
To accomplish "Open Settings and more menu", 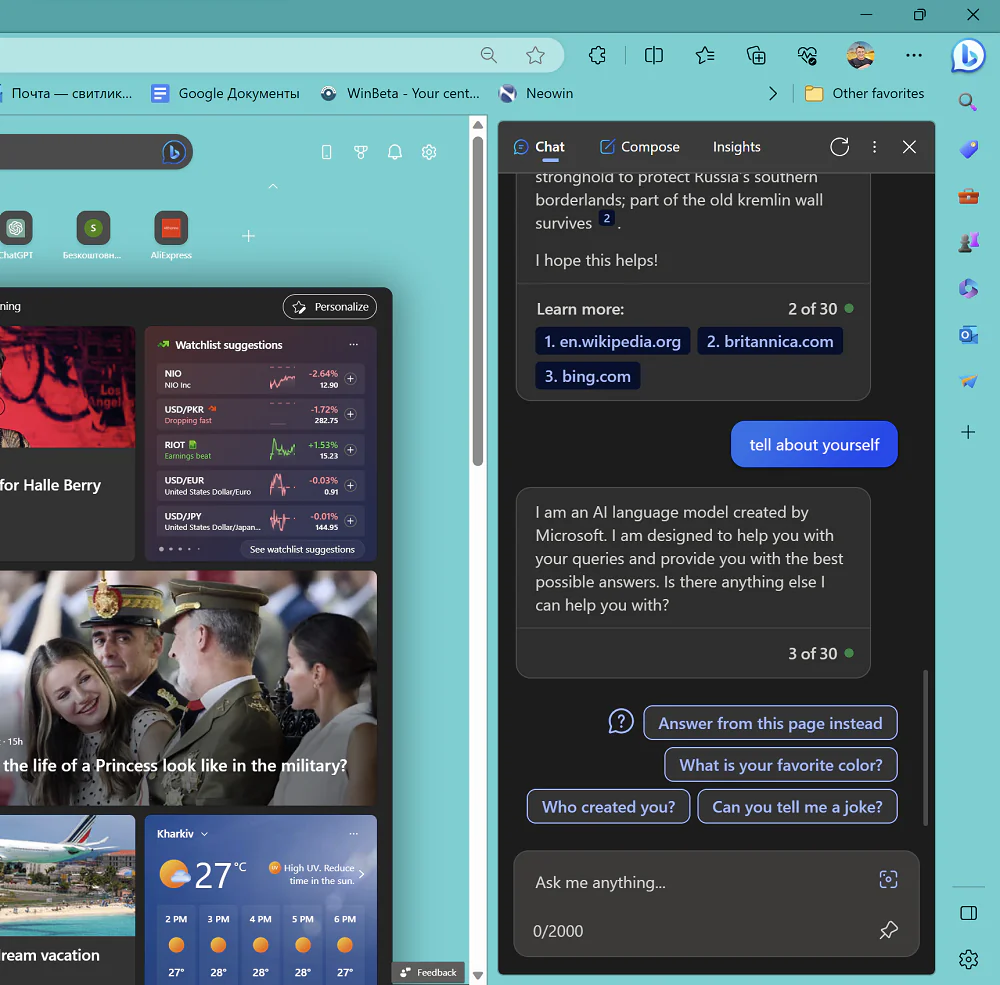I will click(913, 56).
